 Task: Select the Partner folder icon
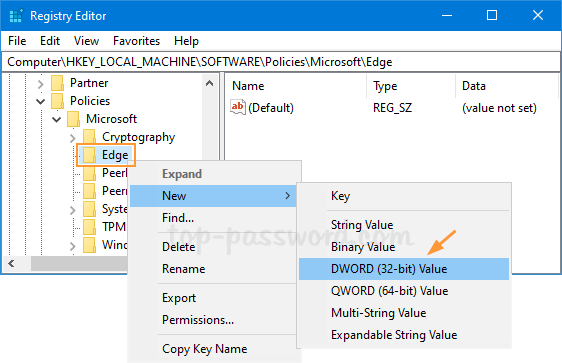(57, 83)
